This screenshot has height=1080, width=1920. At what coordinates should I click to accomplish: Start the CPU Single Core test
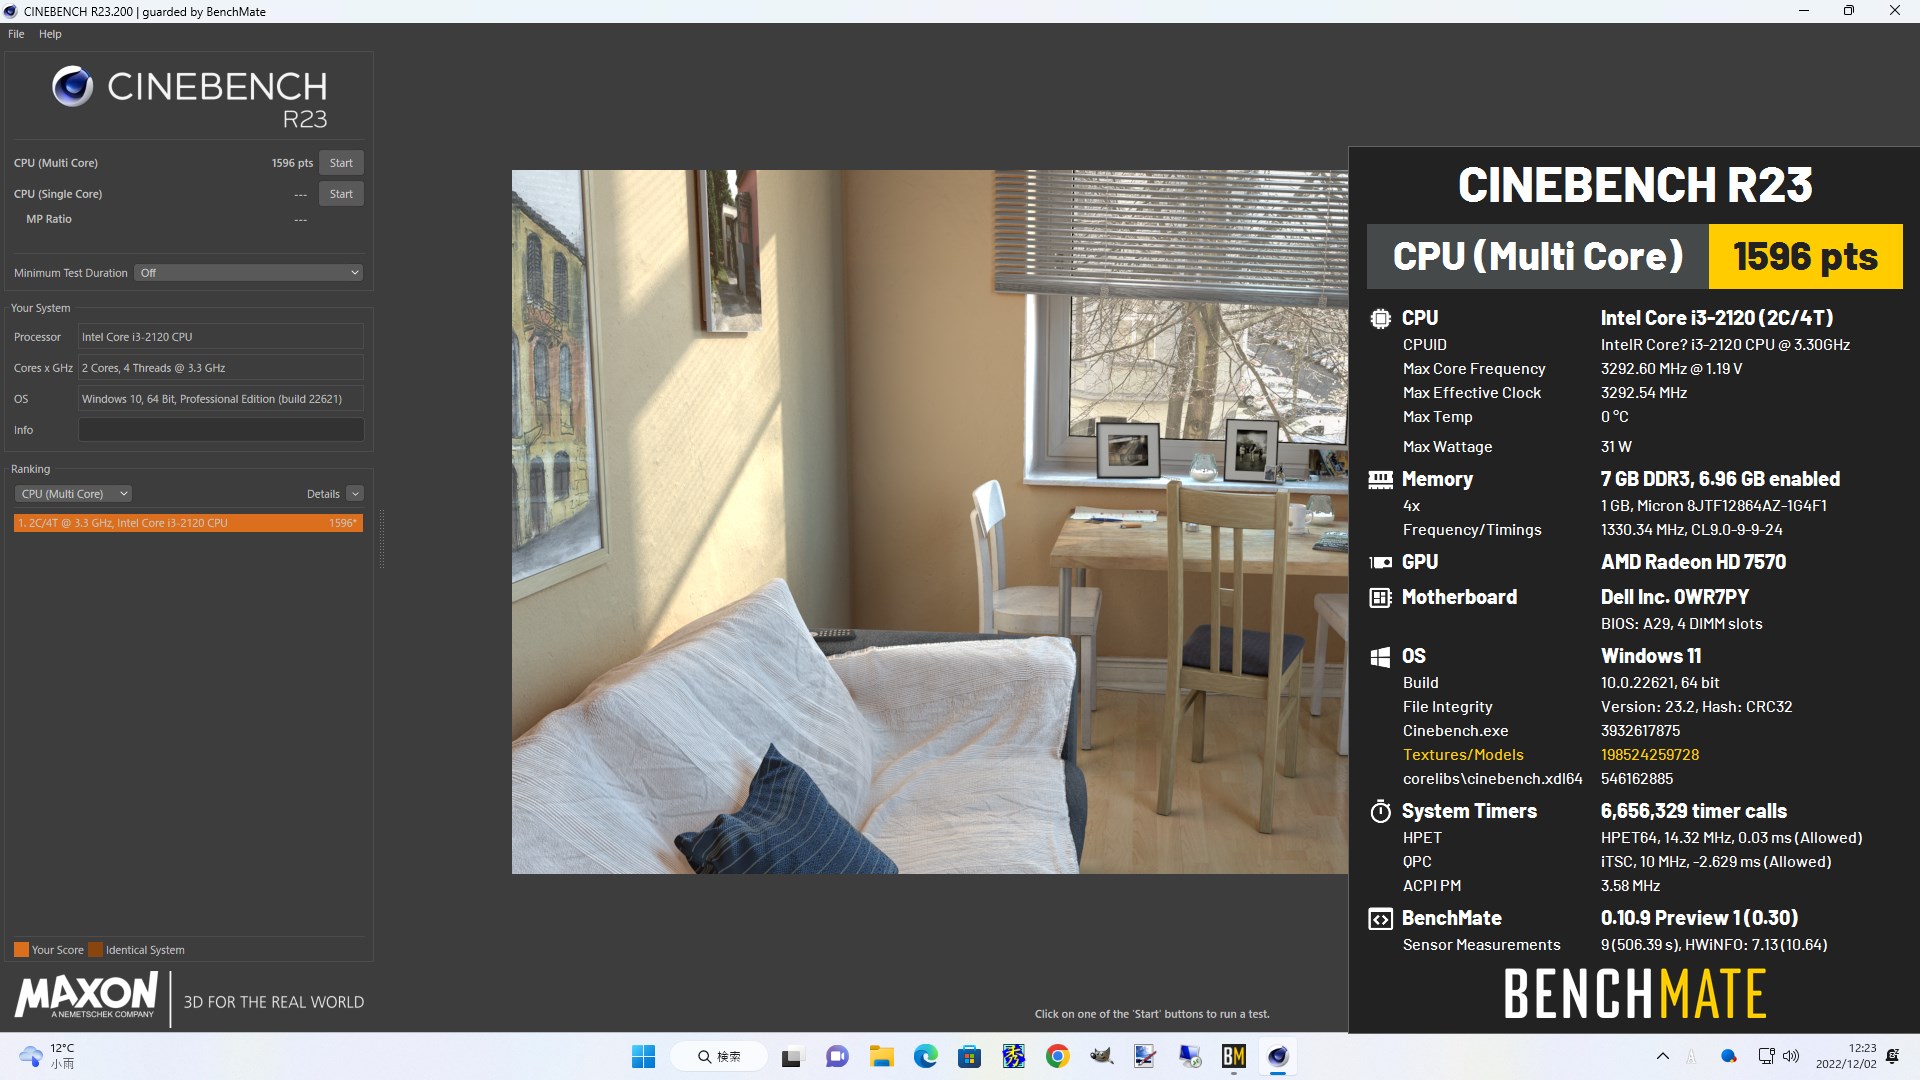[341, 194]
